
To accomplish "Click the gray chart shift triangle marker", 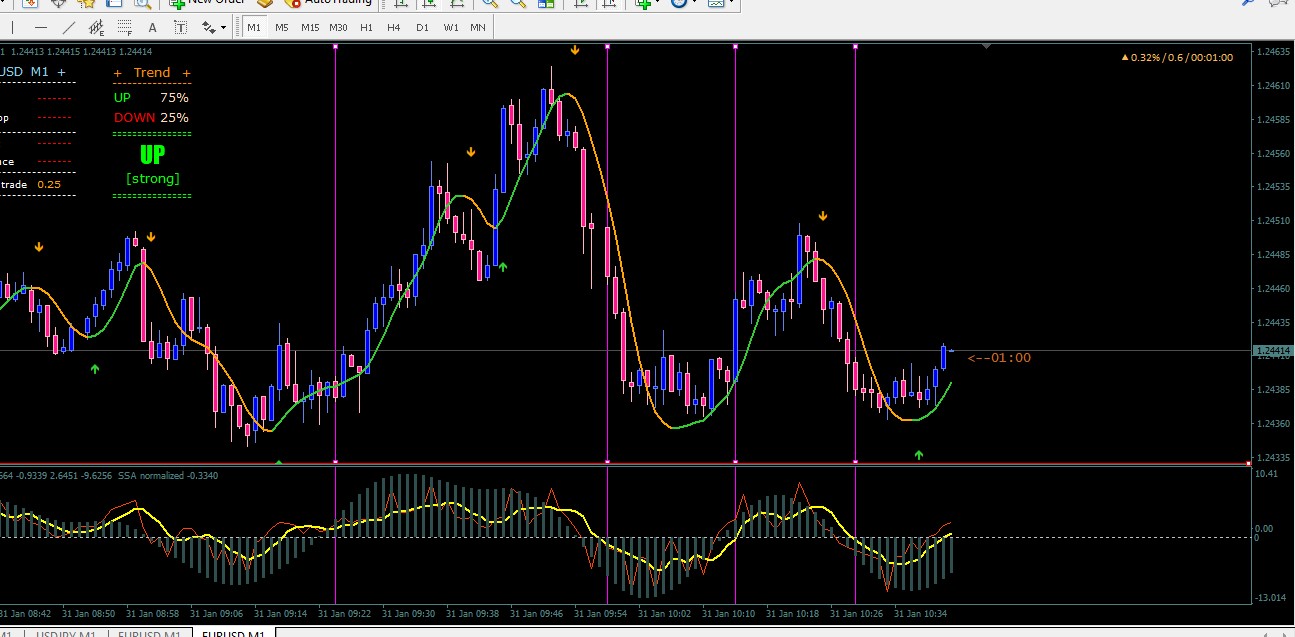I will (x=988, y=46).
